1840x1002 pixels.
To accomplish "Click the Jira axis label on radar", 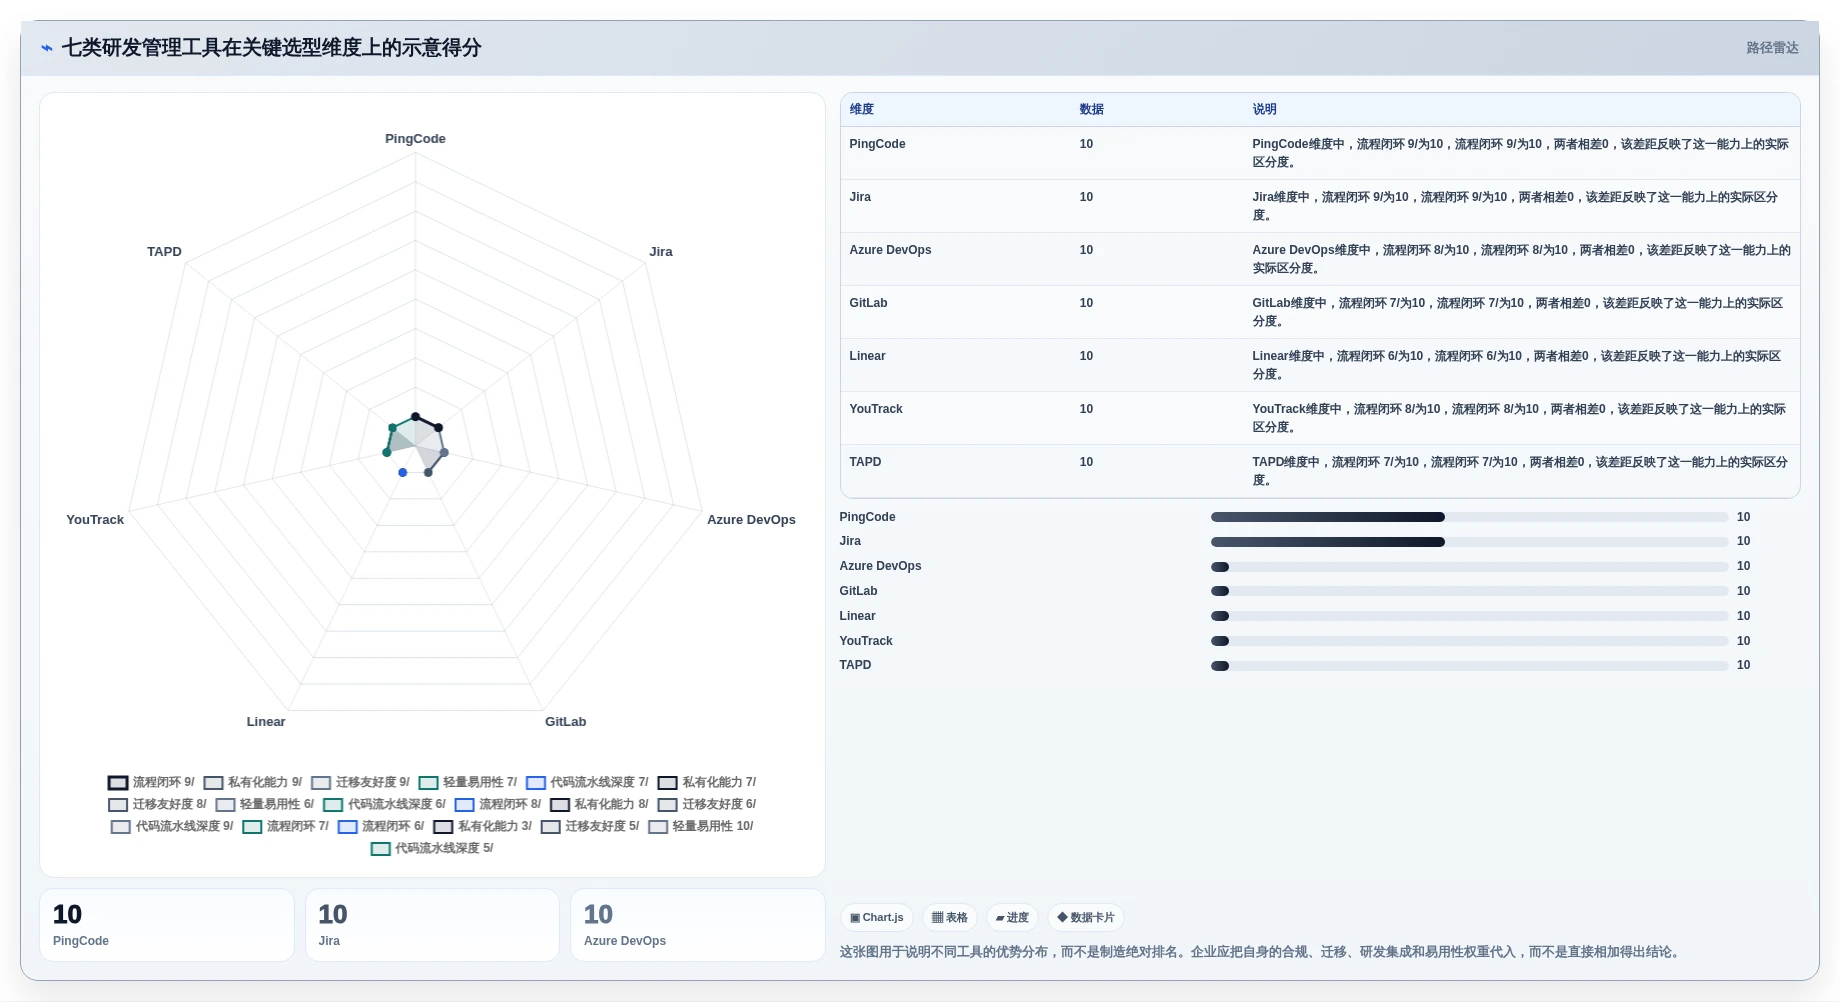I will coord(660,252).
